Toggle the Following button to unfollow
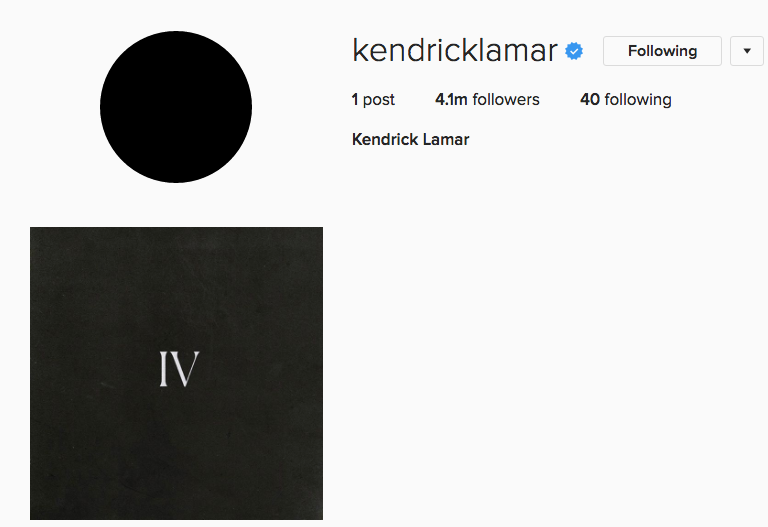 (x=662, y=51)
